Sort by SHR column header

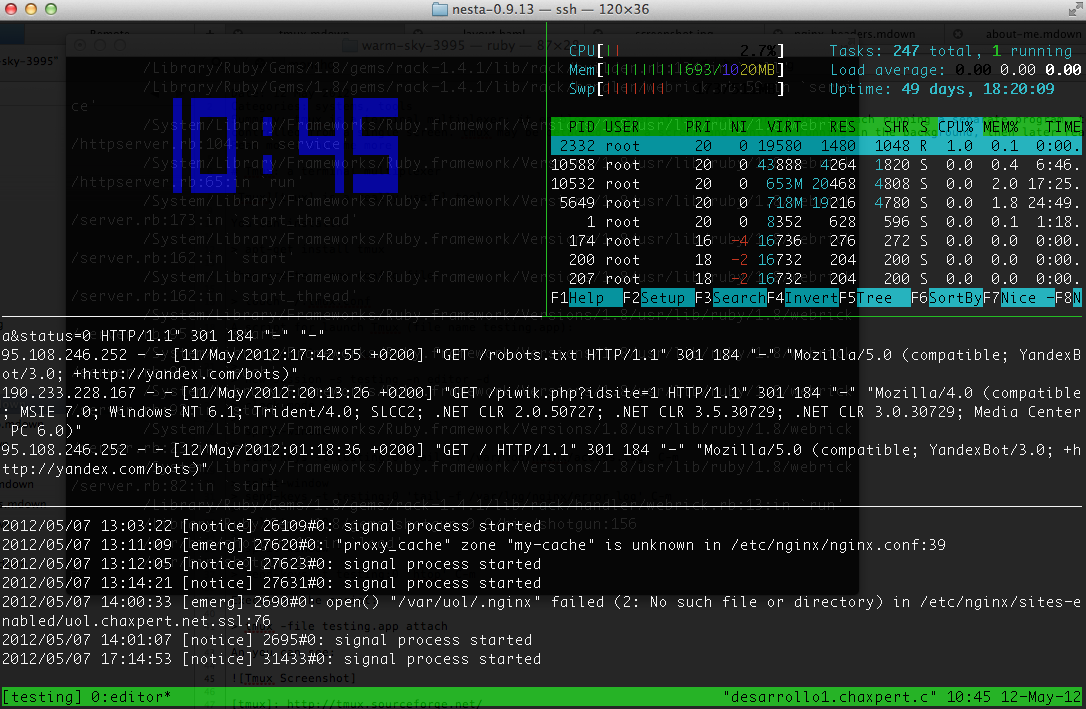[x=896, y=127]
